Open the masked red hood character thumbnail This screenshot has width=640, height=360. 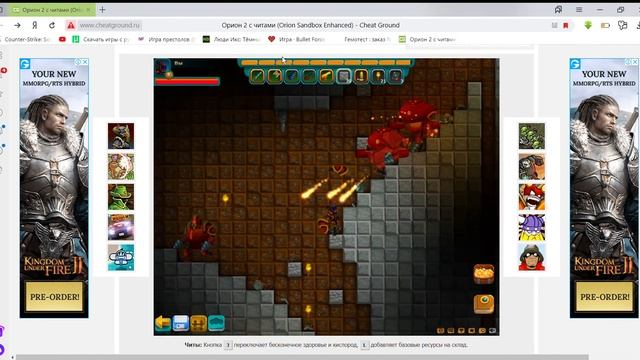click(x=532, y=257)
